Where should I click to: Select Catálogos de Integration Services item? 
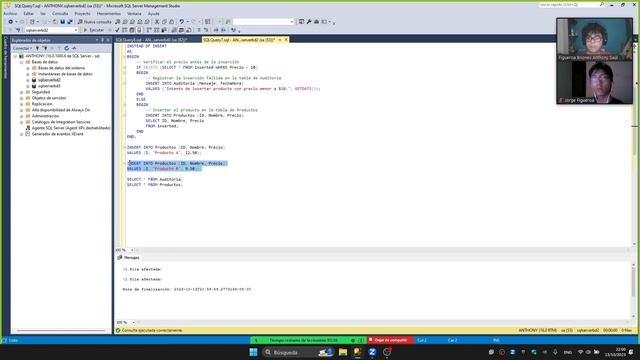61,122
